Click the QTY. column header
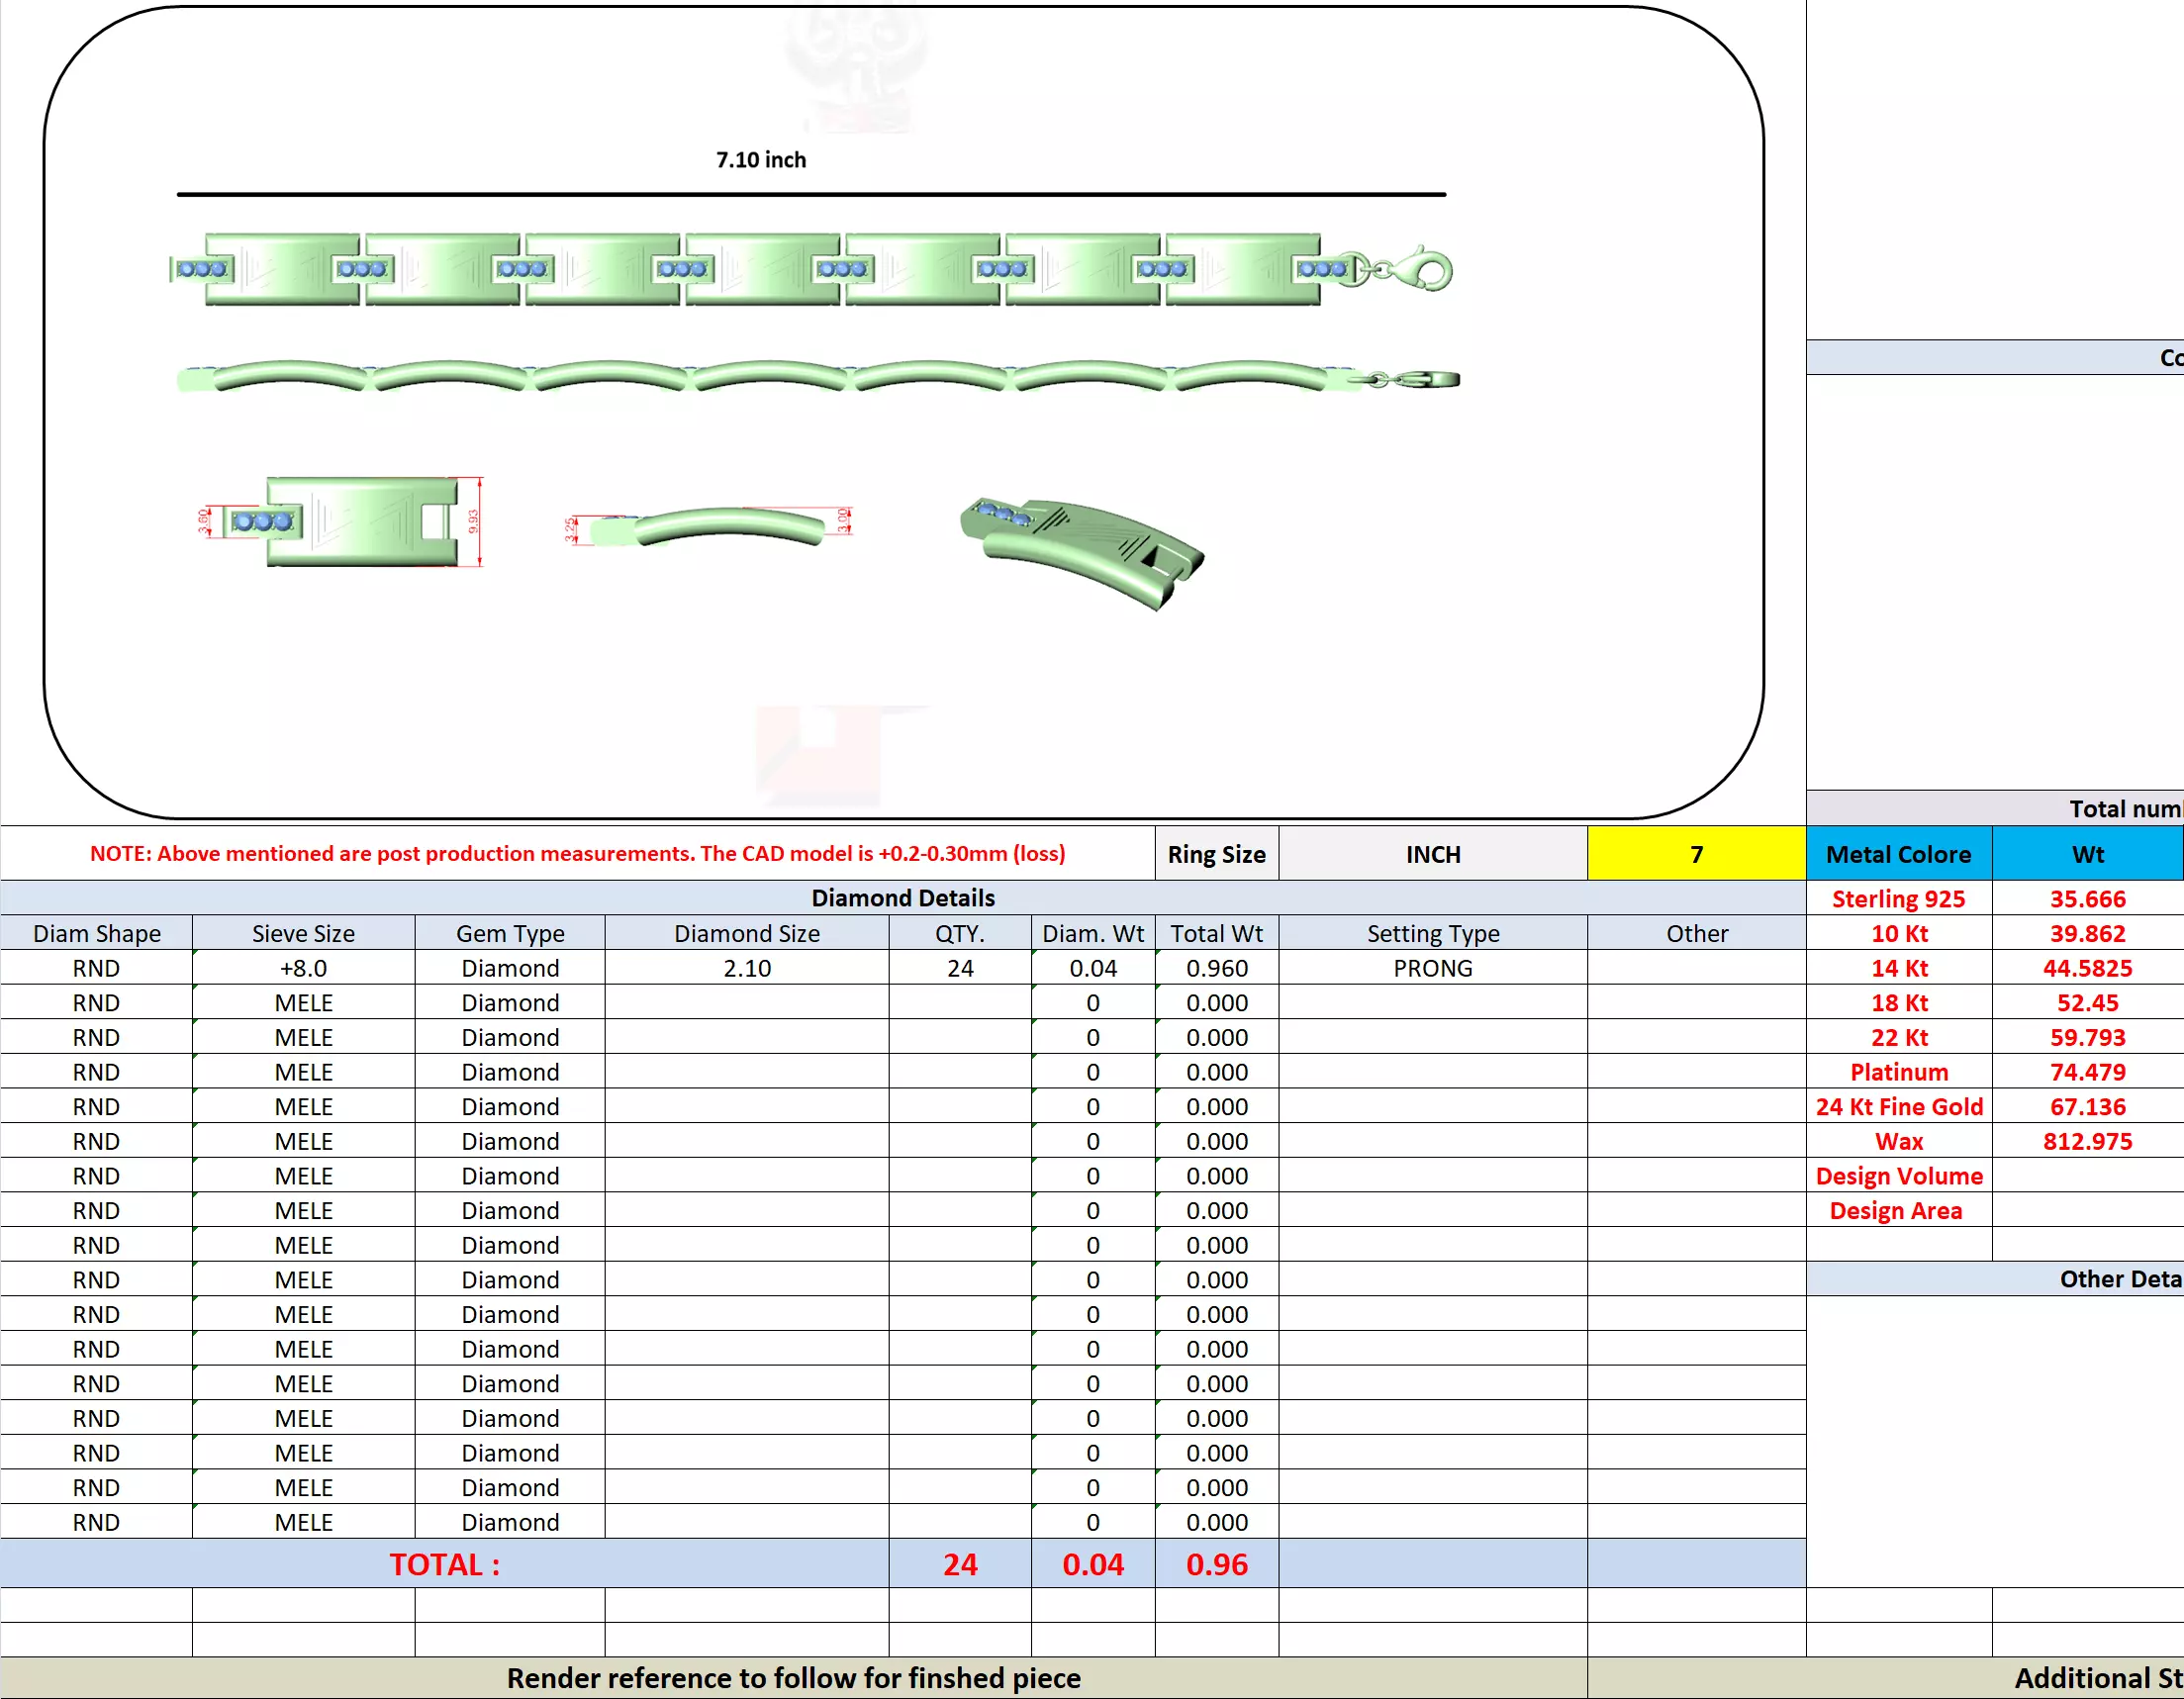 (x=959, y=932)
